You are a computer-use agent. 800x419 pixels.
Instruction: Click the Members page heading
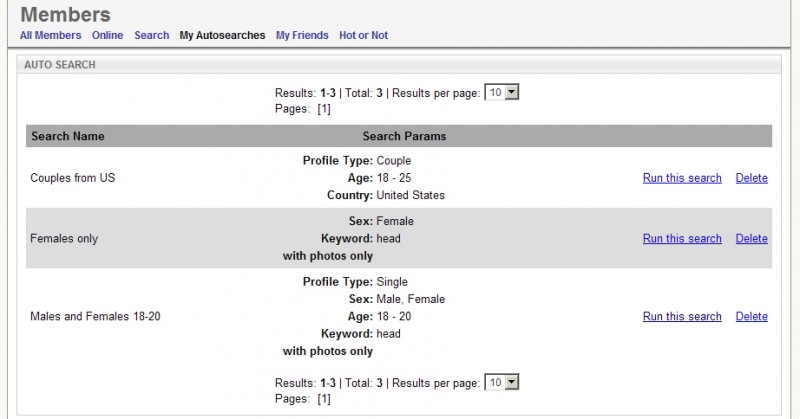[x=65, y=15]
